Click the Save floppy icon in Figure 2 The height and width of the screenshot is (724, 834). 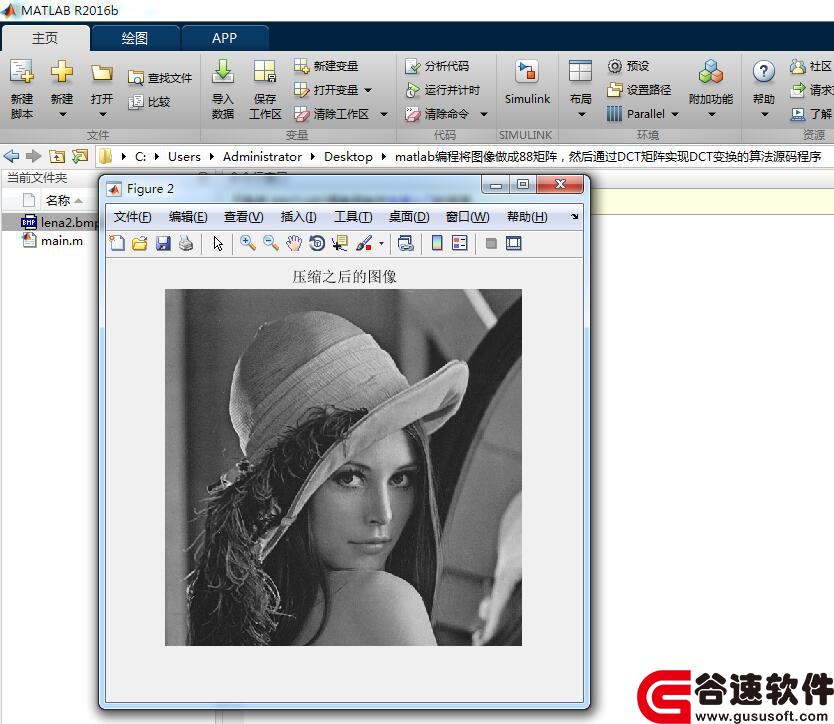coord(163,244)
